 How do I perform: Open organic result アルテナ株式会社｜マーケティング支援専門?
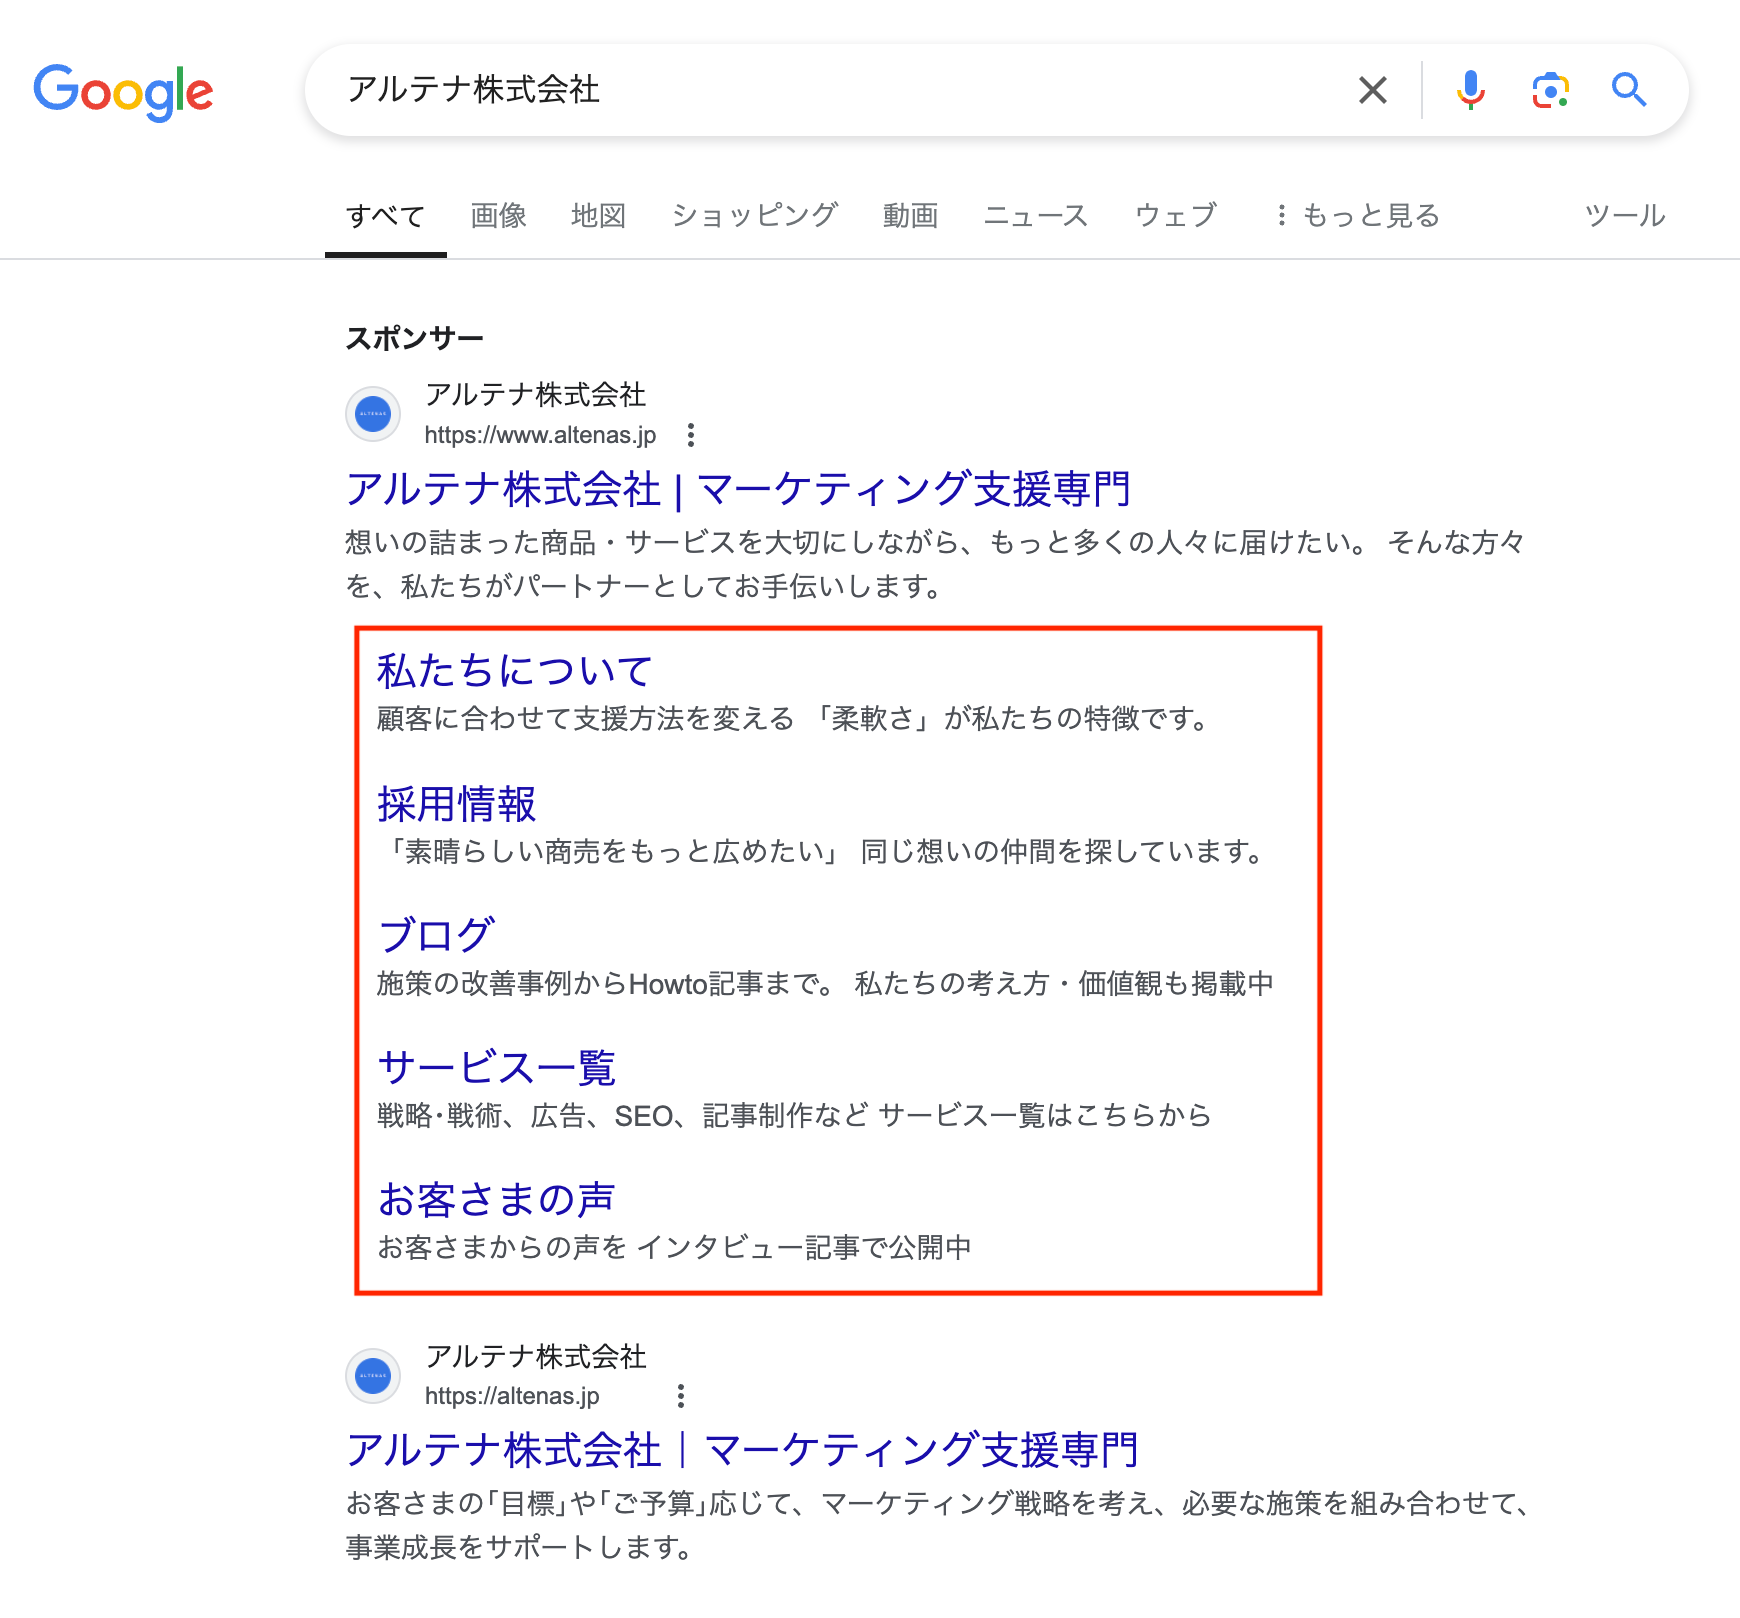pyautogui.click(x=742, y=1451)
